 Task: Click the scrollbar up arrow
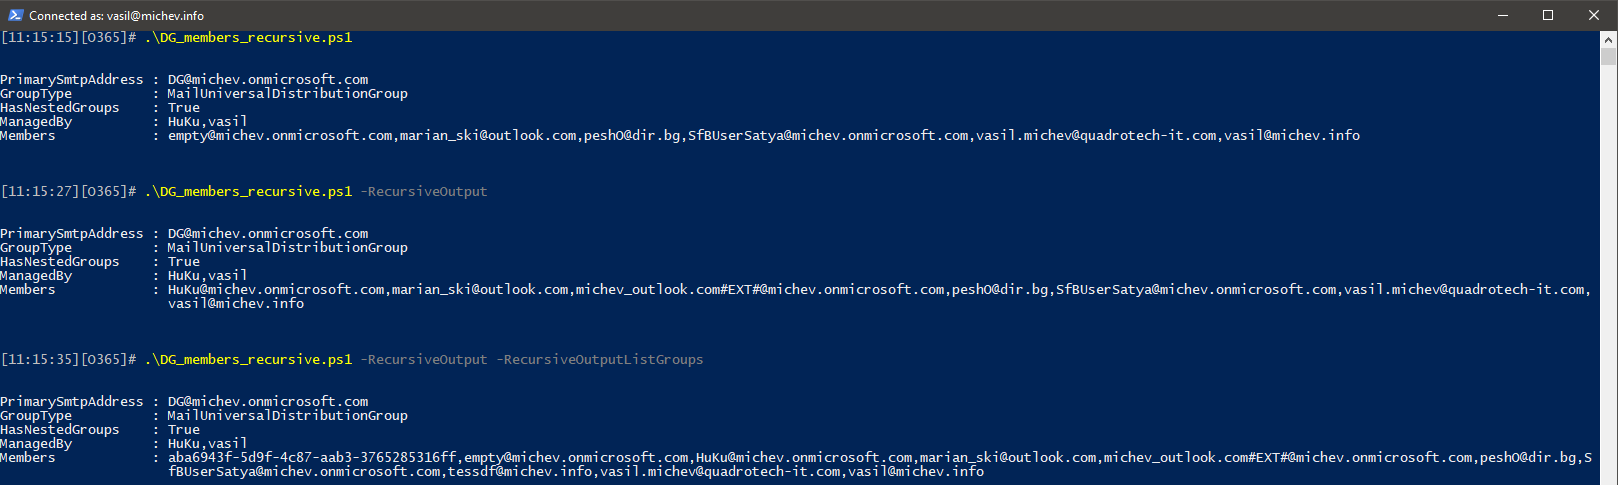(1609, 39)
